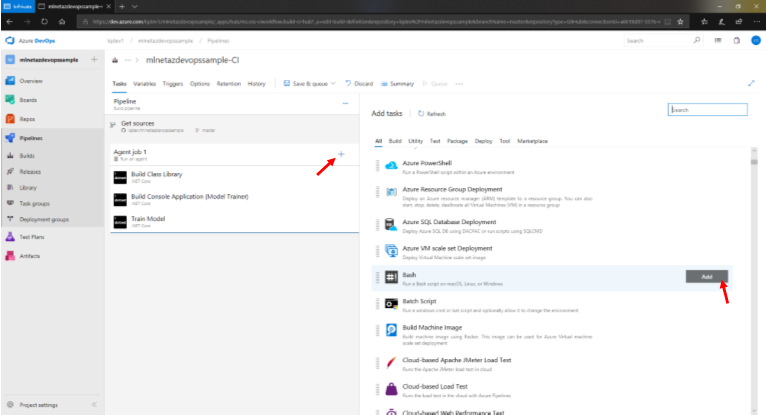Reload the browser page
766x415 pixels.
pyautogui.click(x=44, y=21)
